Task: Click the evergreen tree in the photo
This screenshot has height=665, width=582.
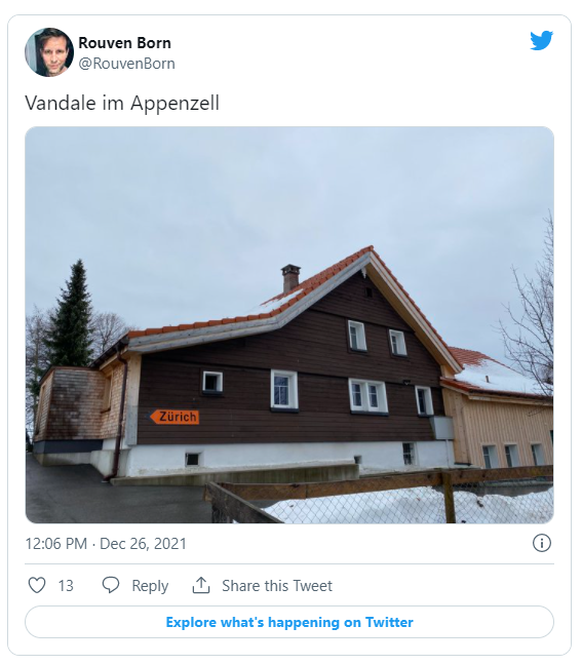Action: [x=71, y=314]
